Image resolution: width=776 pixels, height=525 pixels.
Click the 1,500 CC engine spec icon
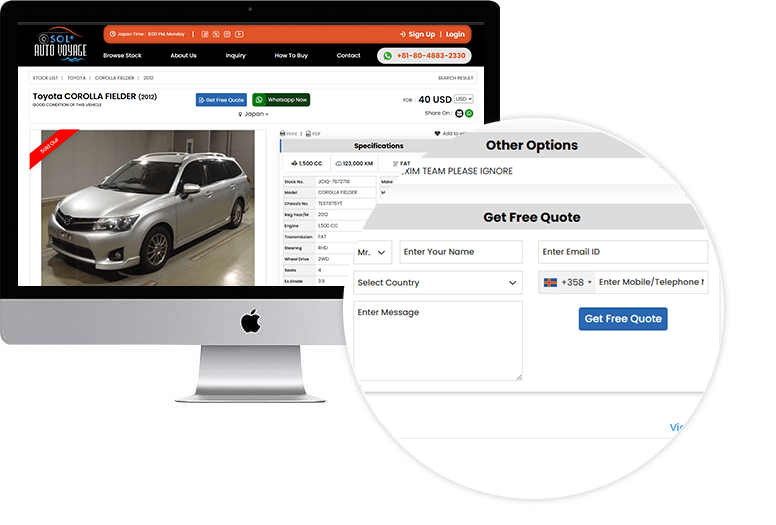point(294,163)
